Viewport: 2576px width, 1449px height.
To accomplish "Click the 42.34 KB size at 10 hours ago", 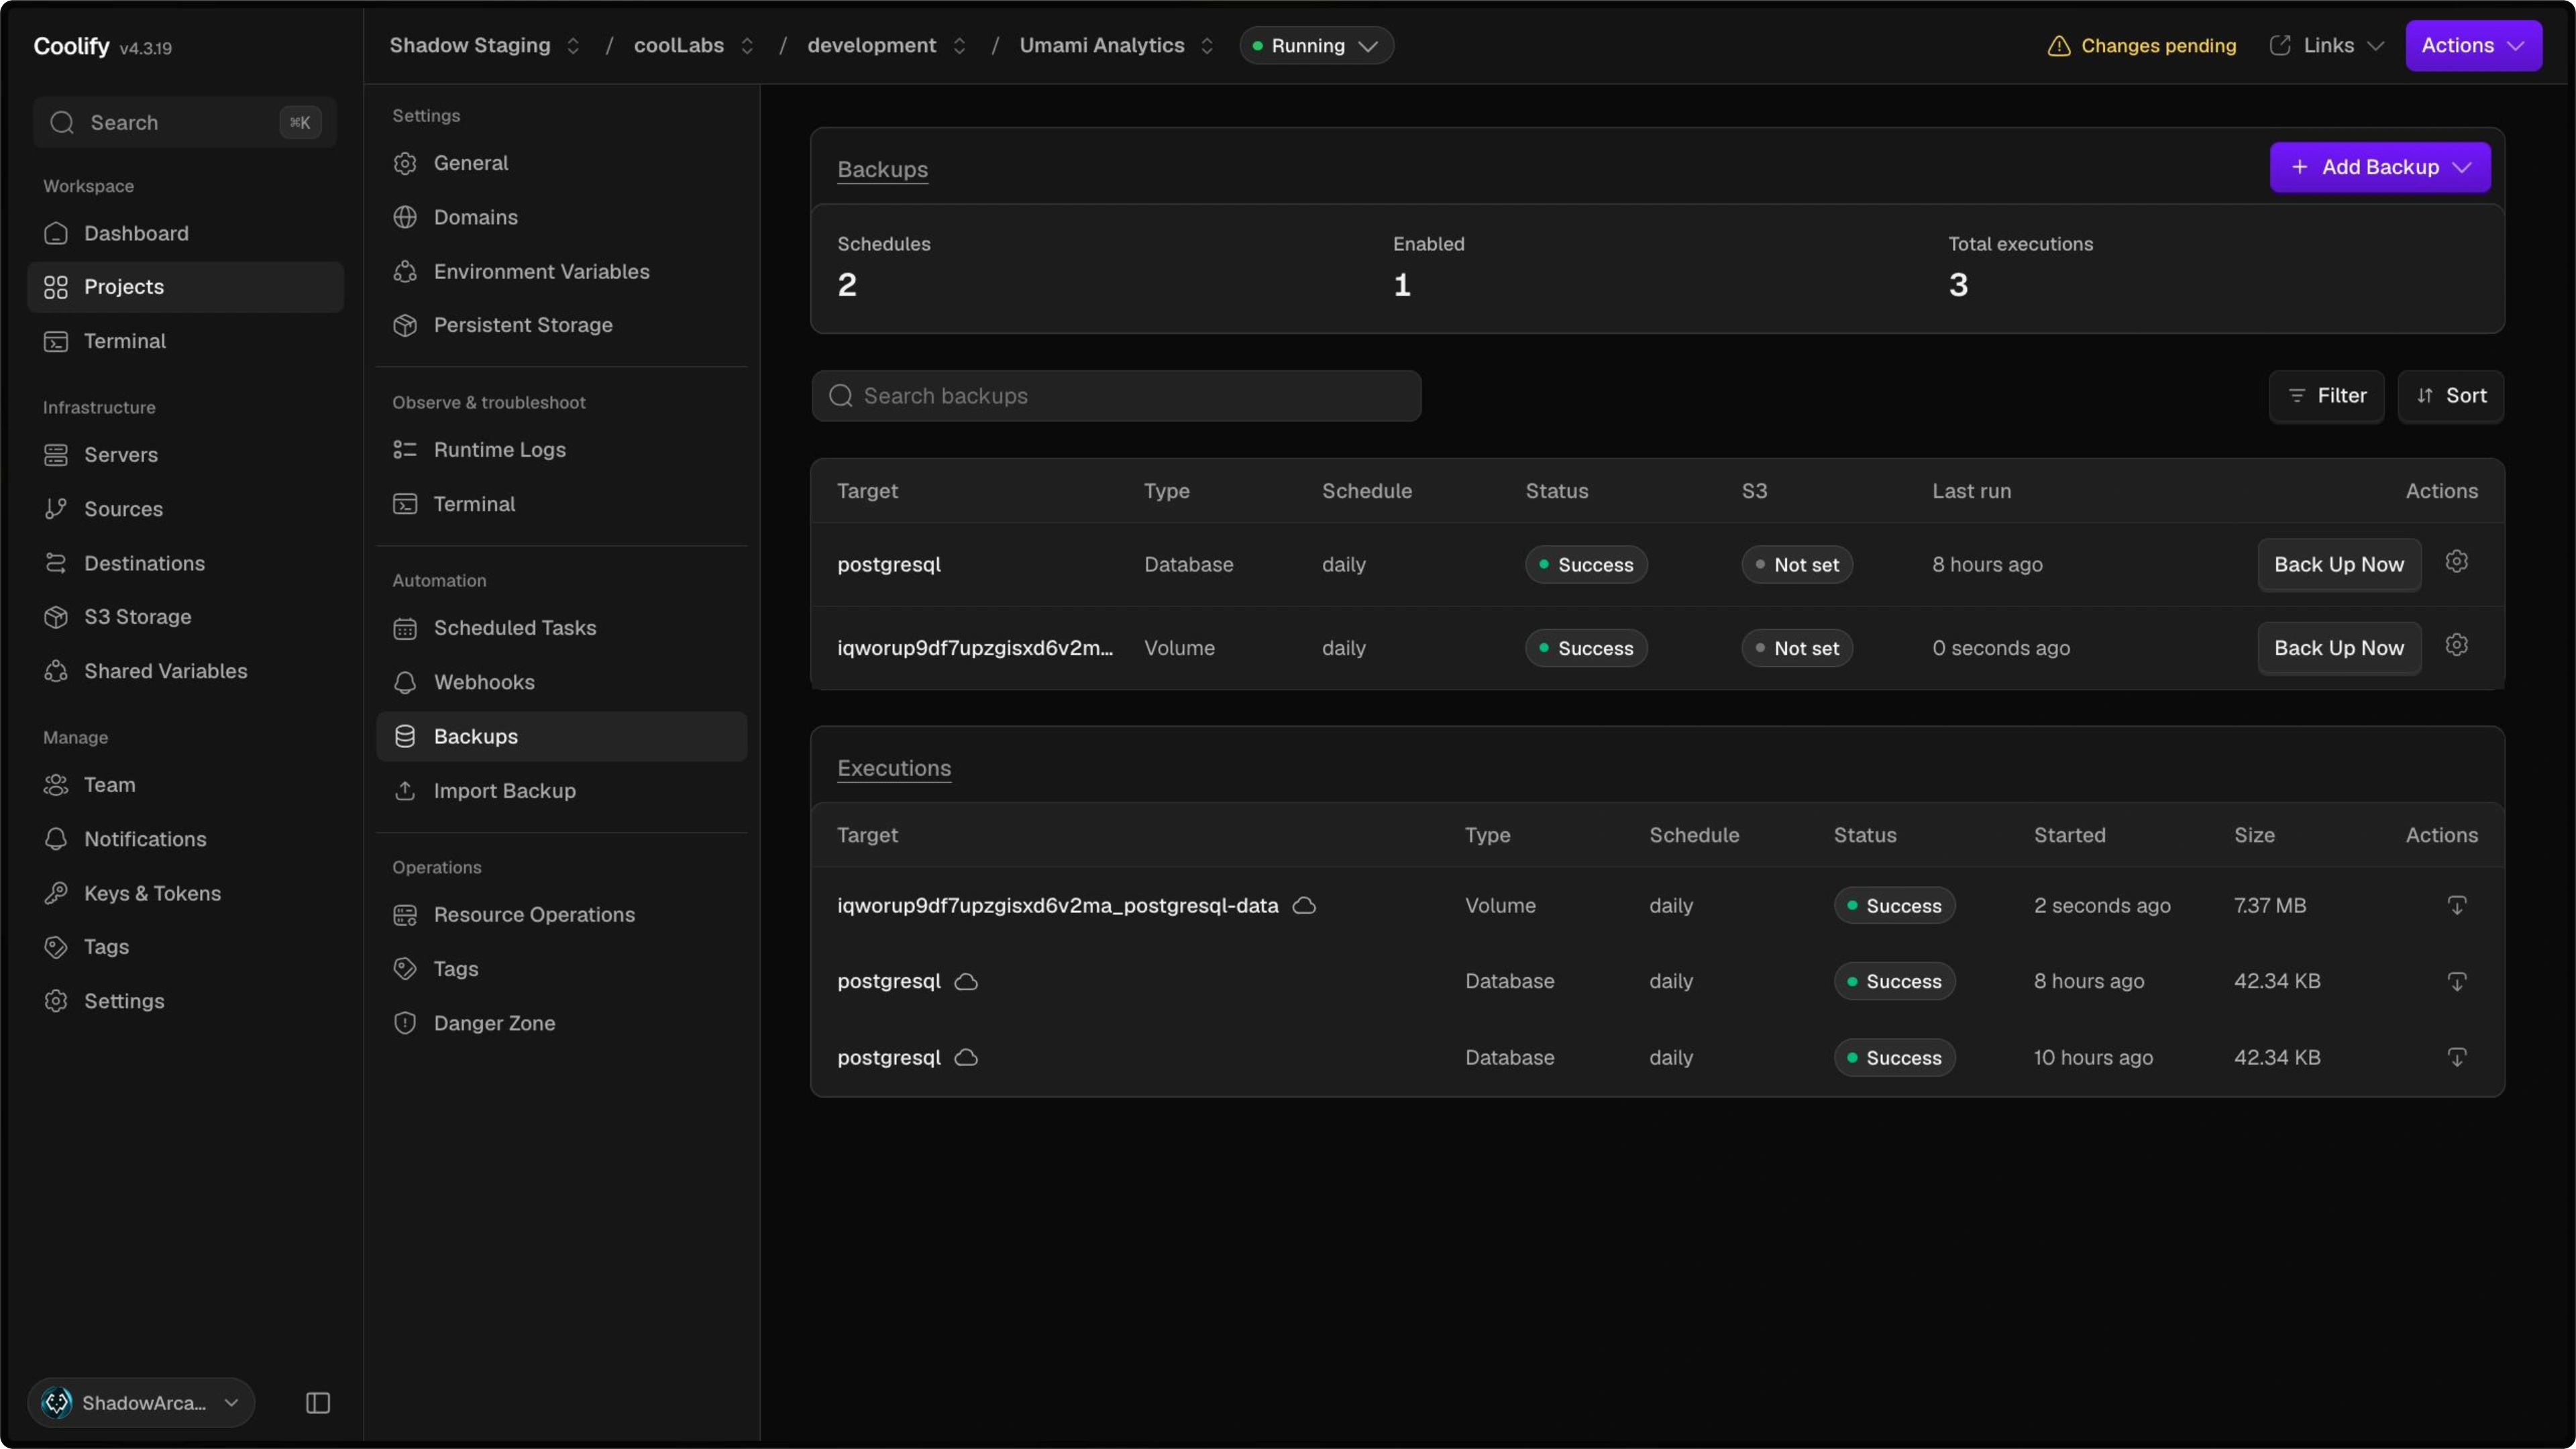I will point(2277,1058).
